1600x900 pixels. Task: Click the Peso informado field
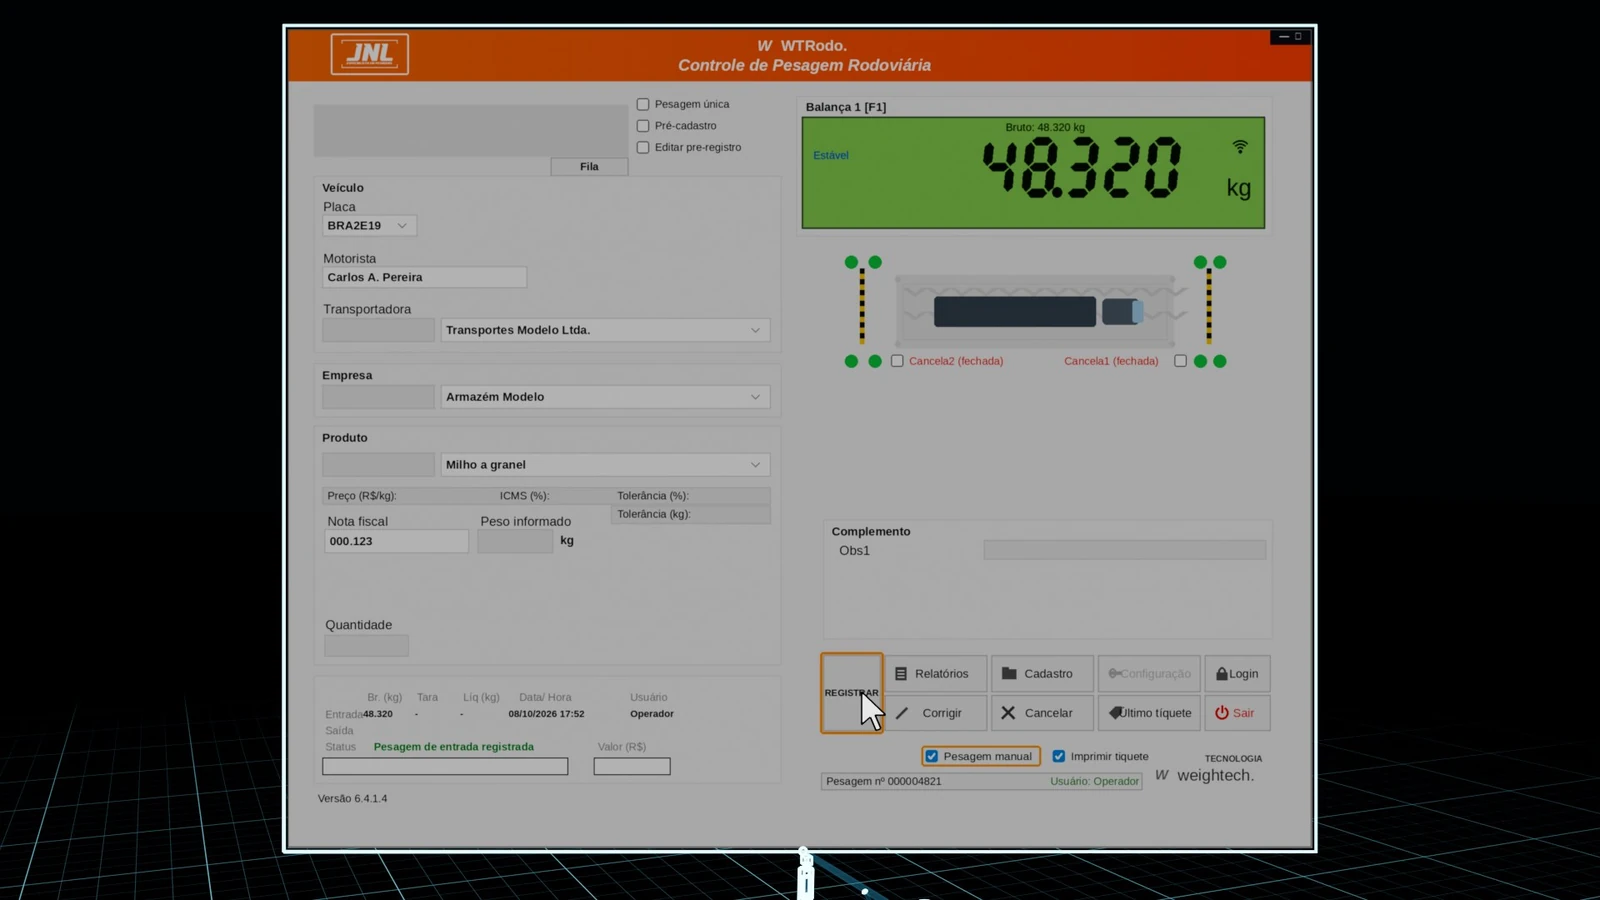515,541
